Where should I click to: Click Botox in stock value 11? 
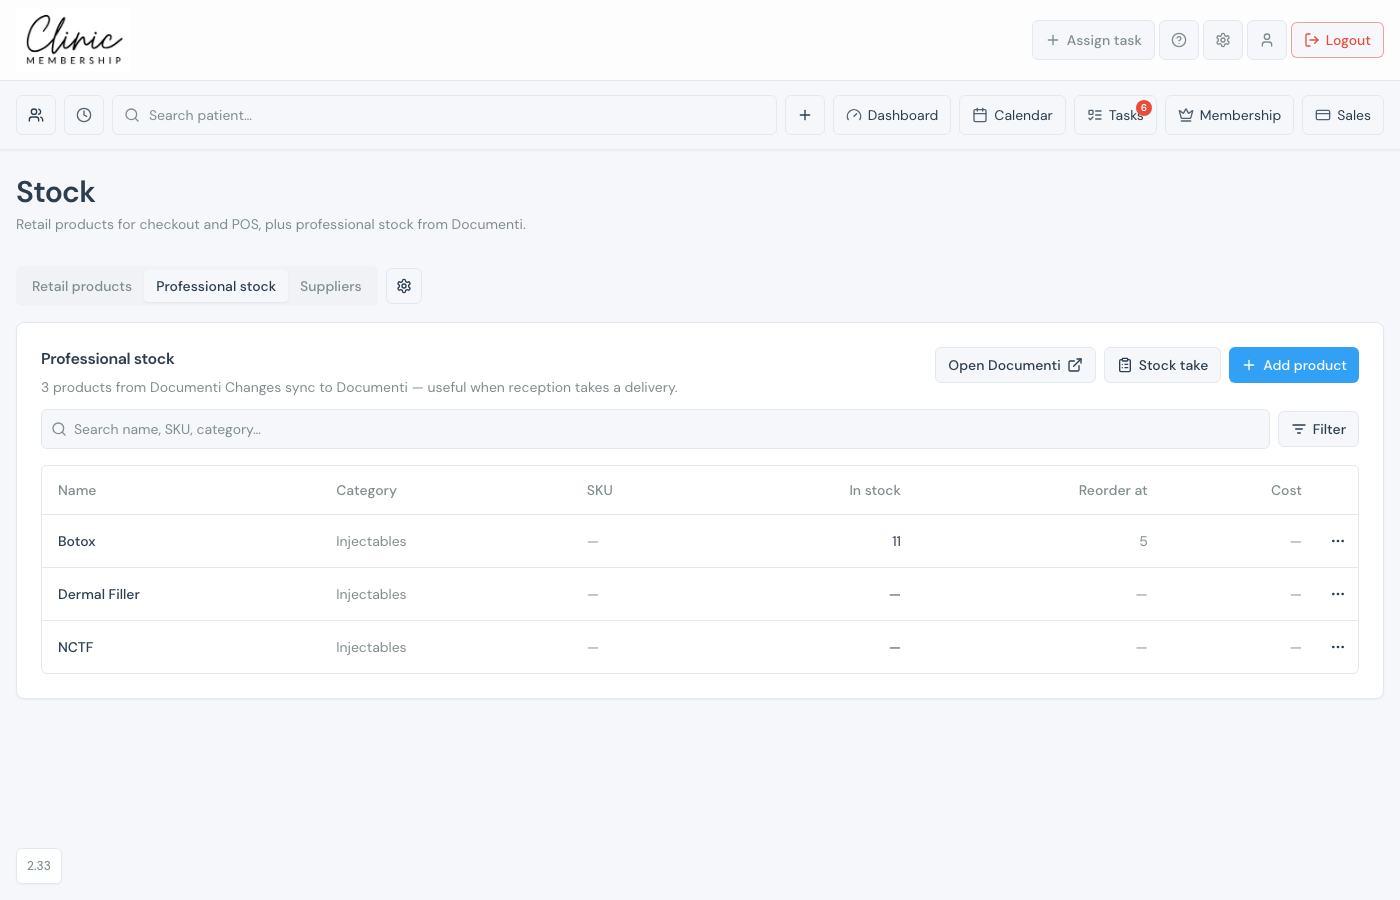coord(896,541)
